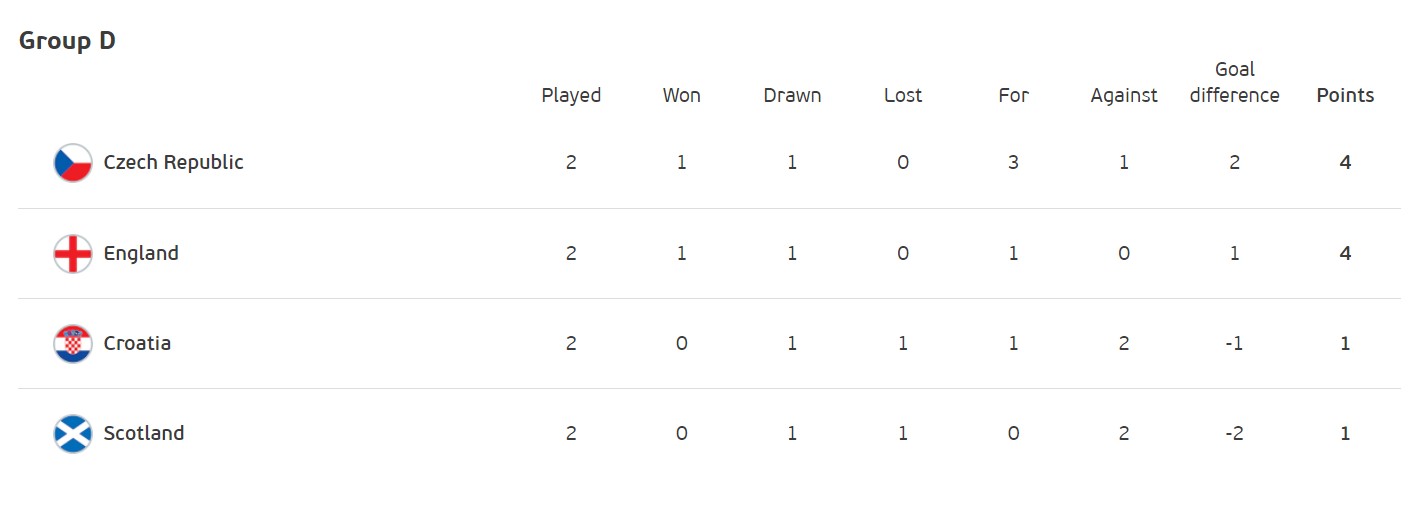The width and height of the screenshot is (1416, 506).
Task: Open the England team link
Action: (x=141, y=253)
